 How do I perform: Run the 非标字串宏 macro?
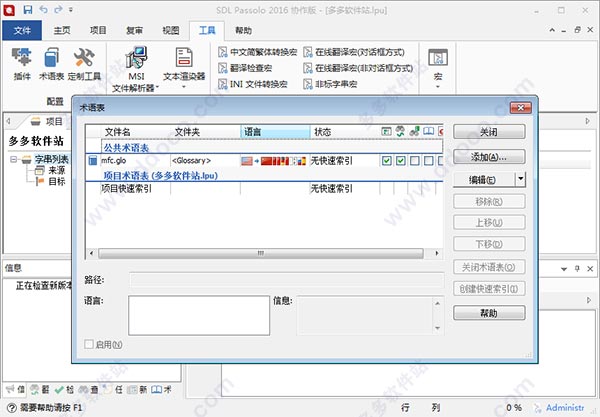(x=330, y=84)
